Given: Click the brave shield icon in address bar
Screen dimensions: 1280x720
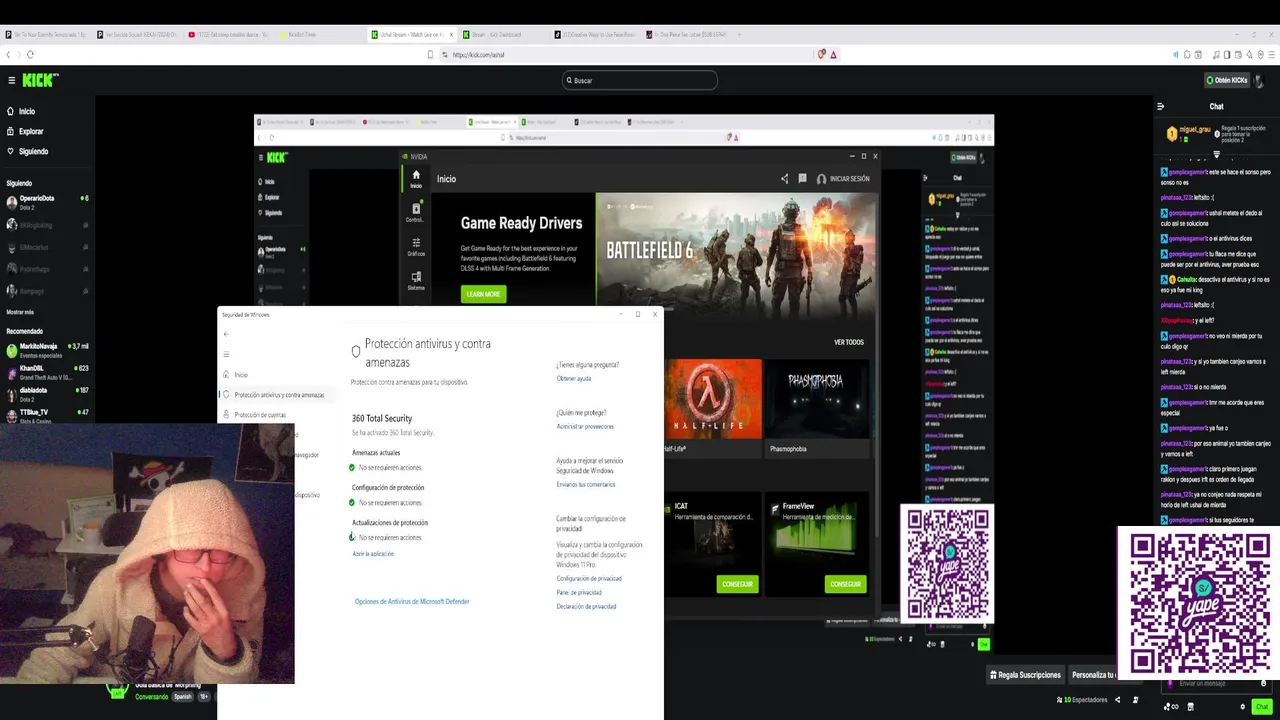Looking at the screenshot, I should [x=821, y=54].
